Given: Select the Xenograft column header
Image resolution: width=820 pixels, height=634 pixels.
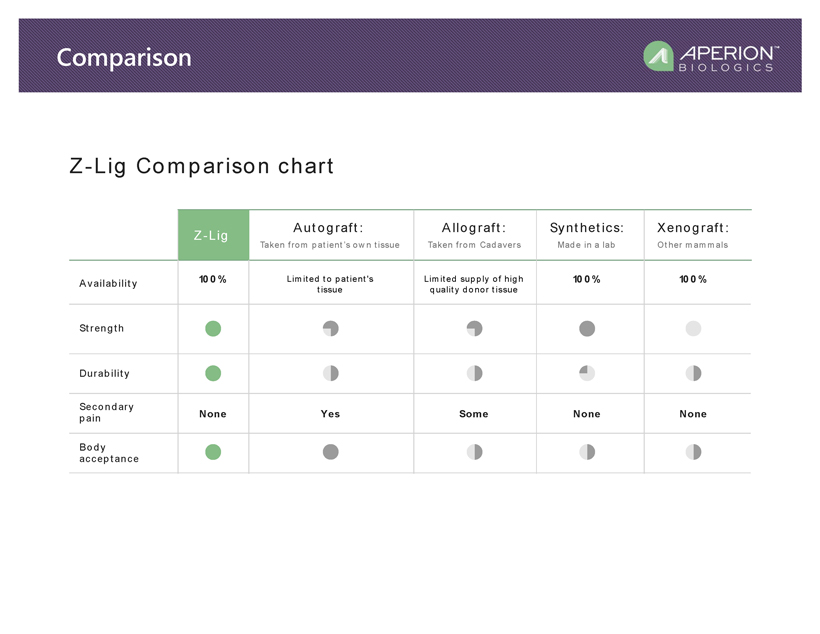Looking at the screenshot, I should (x=693, y=235).
